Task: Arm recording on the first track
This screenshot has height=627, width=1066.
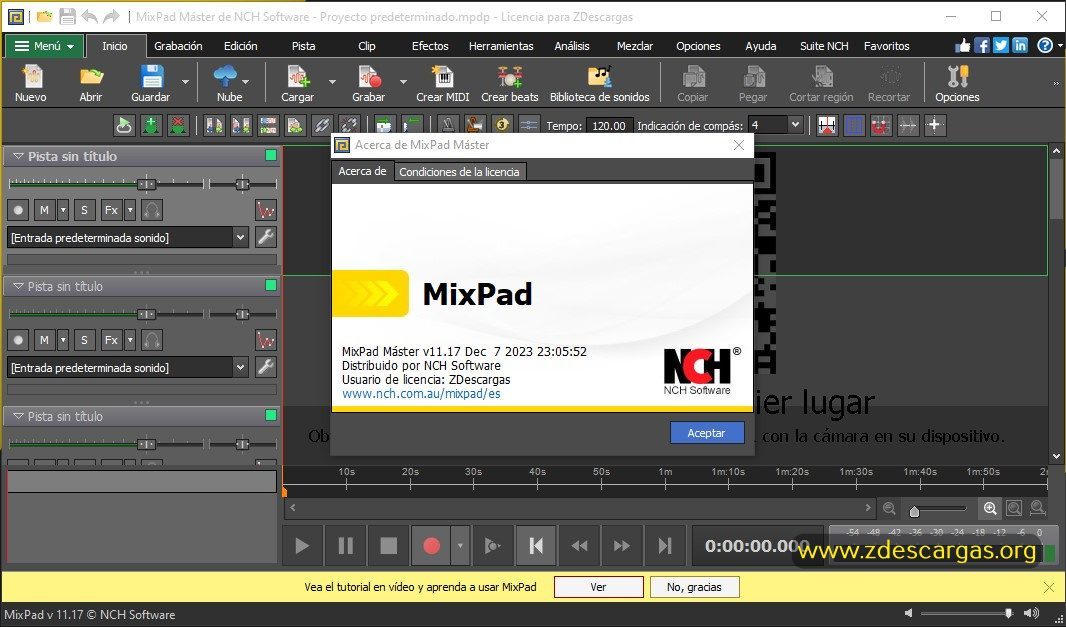Action: 18,210
